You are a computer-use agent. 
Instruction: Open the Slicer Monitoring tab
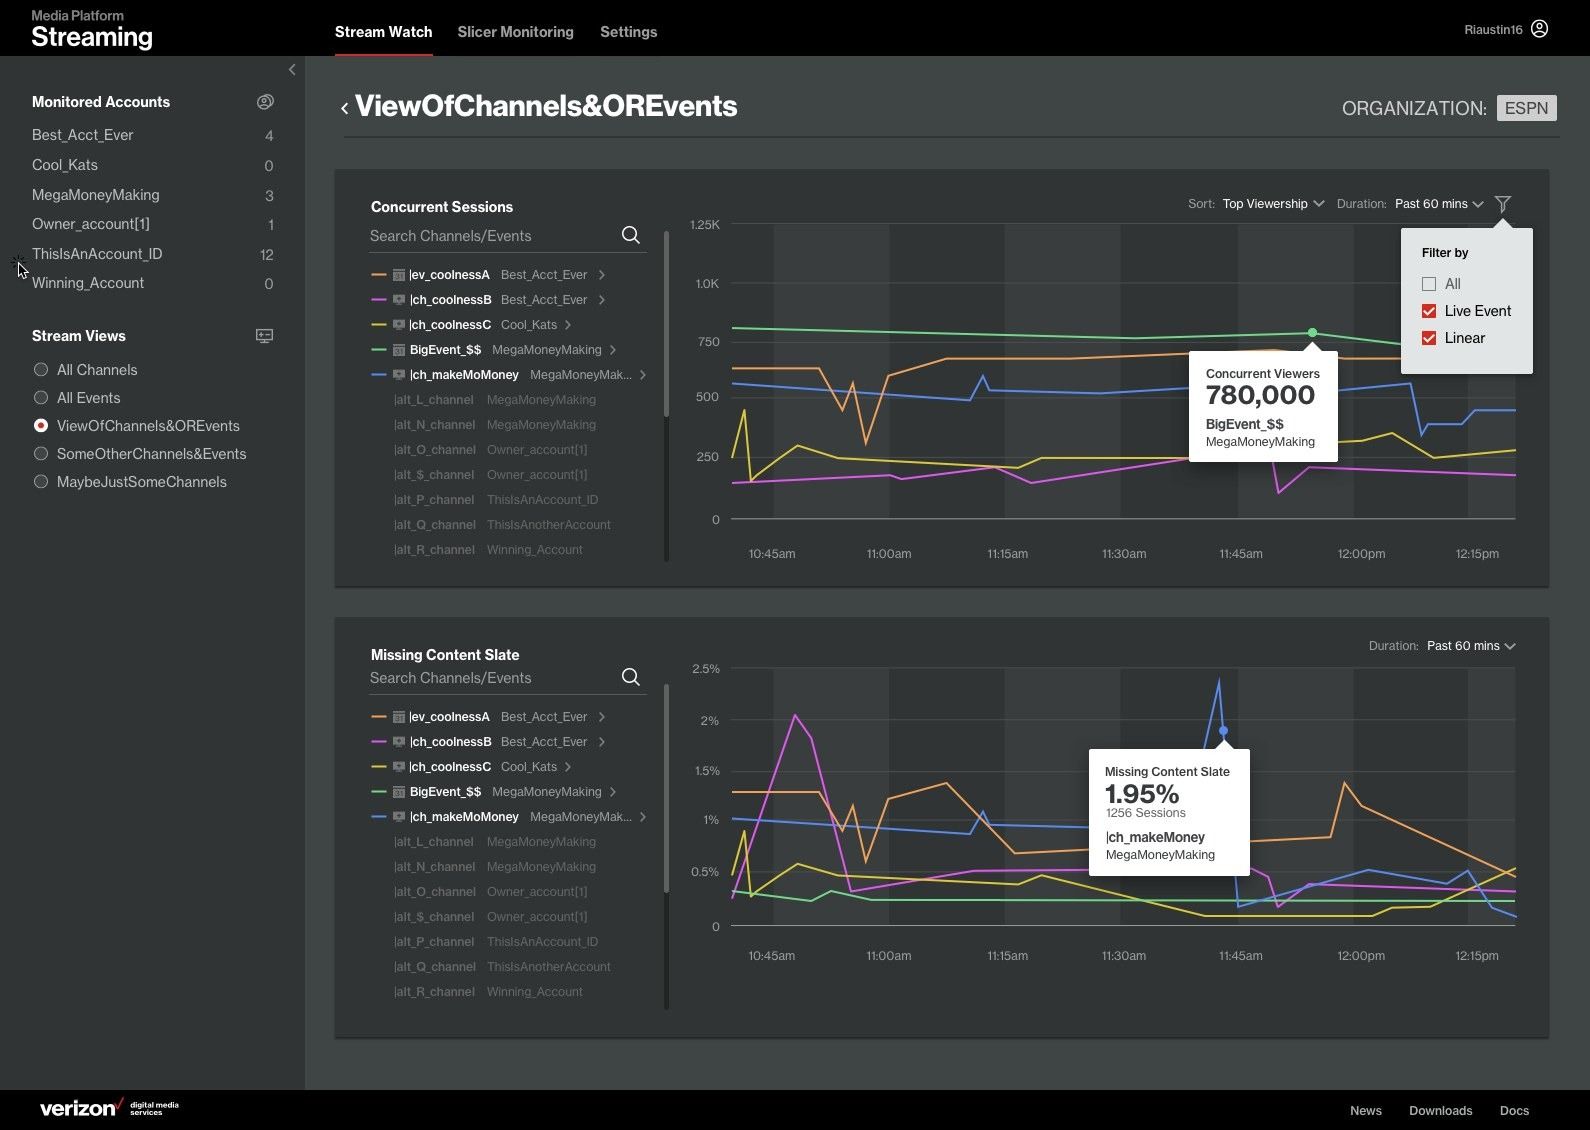click(x=515, y=32)
